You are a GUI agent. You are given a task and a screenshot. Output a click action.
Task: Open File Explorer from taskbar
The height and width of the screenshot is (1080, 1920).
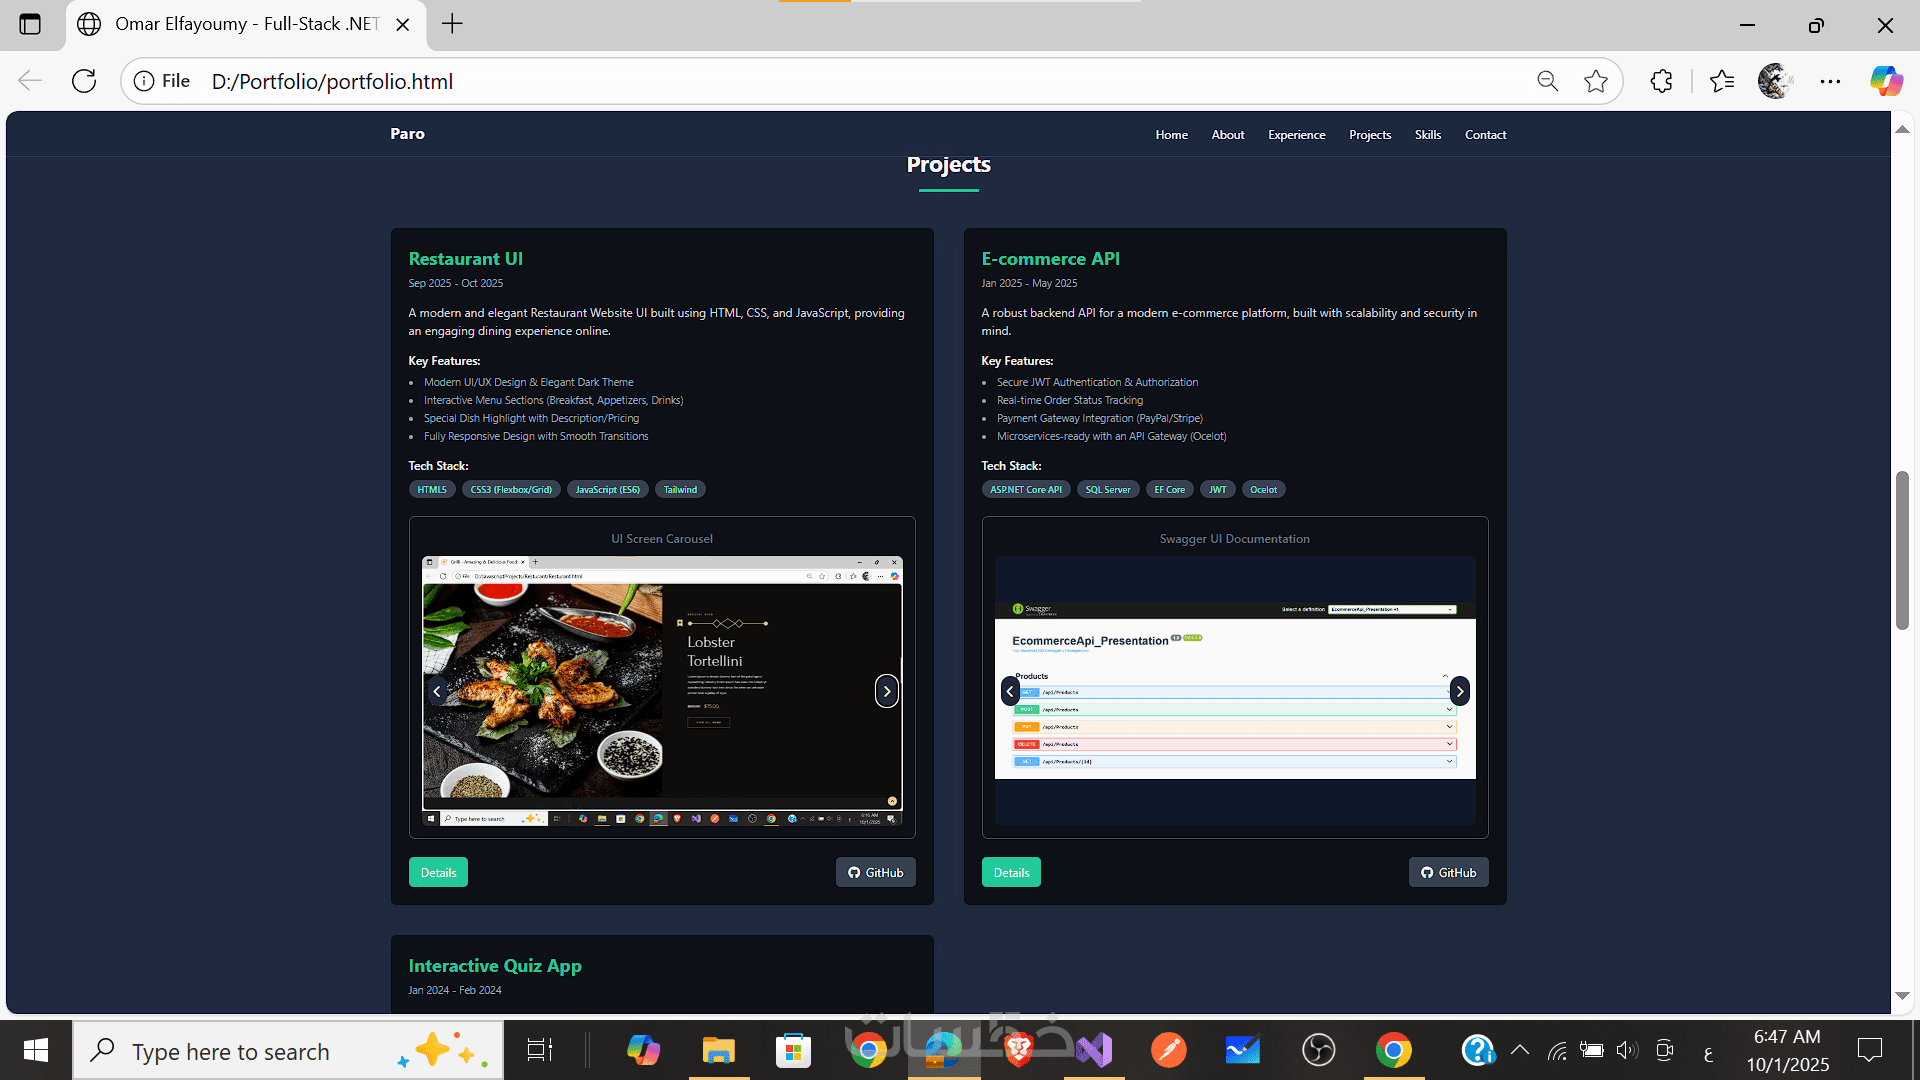click(718, 1051)
